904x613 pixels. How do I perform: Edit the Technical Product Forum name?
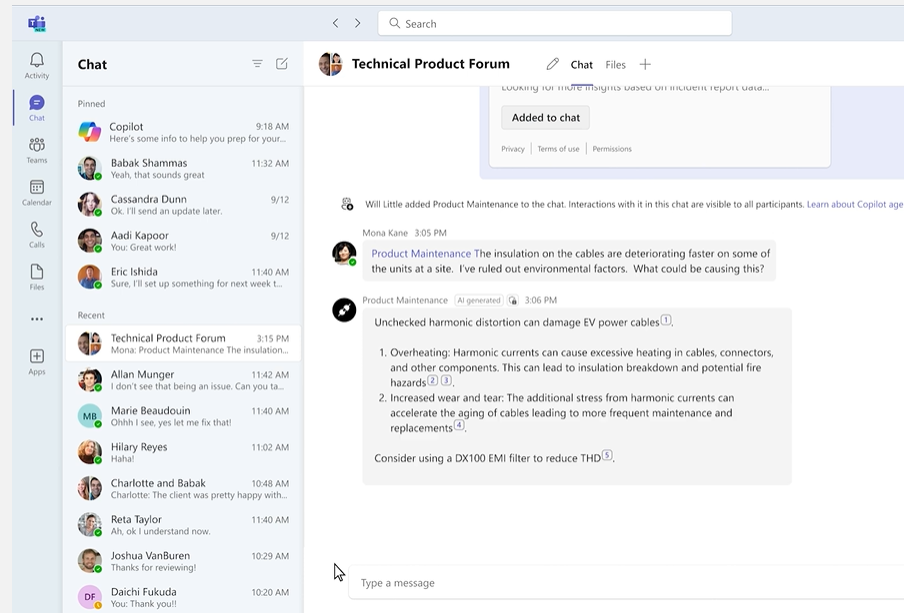pos(552,64)
